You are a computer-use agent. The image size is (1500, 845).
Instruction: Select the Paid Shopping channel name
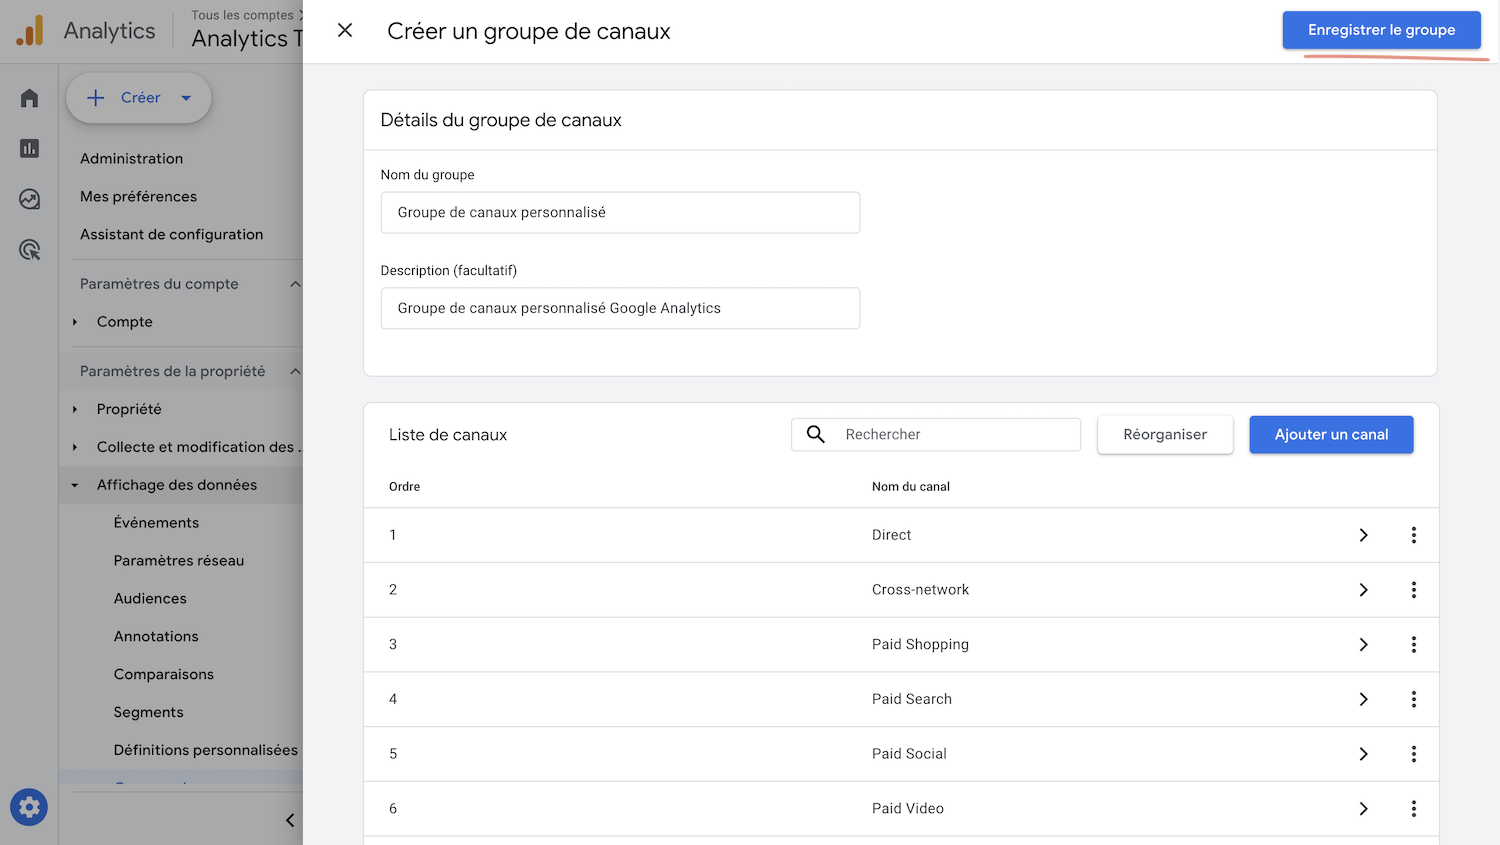coord(920,644)
